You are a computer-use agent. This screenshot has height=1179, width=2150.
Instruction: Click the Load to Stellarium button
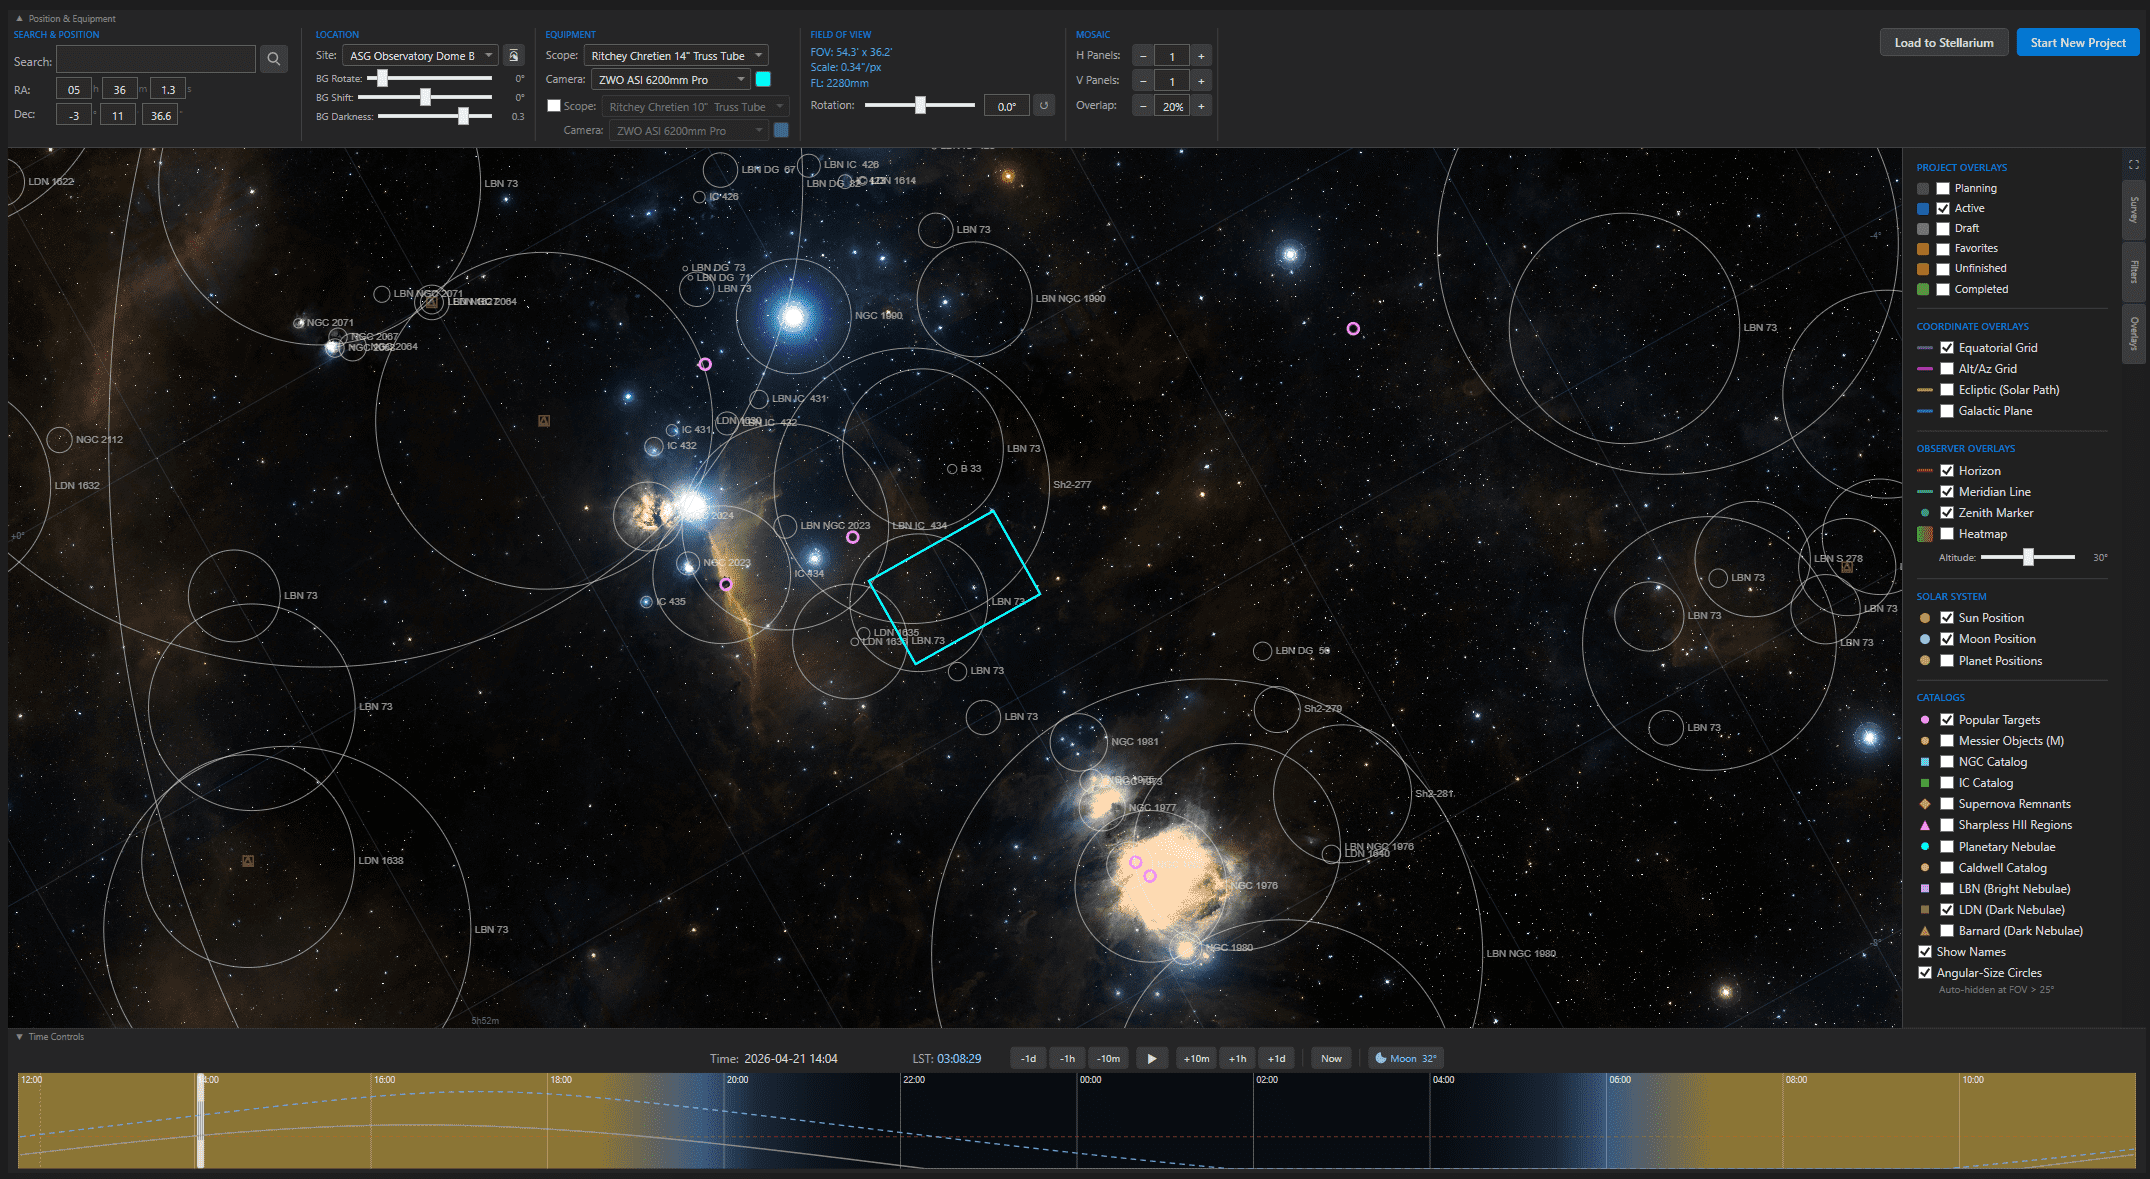click(x=1943, y=43)
